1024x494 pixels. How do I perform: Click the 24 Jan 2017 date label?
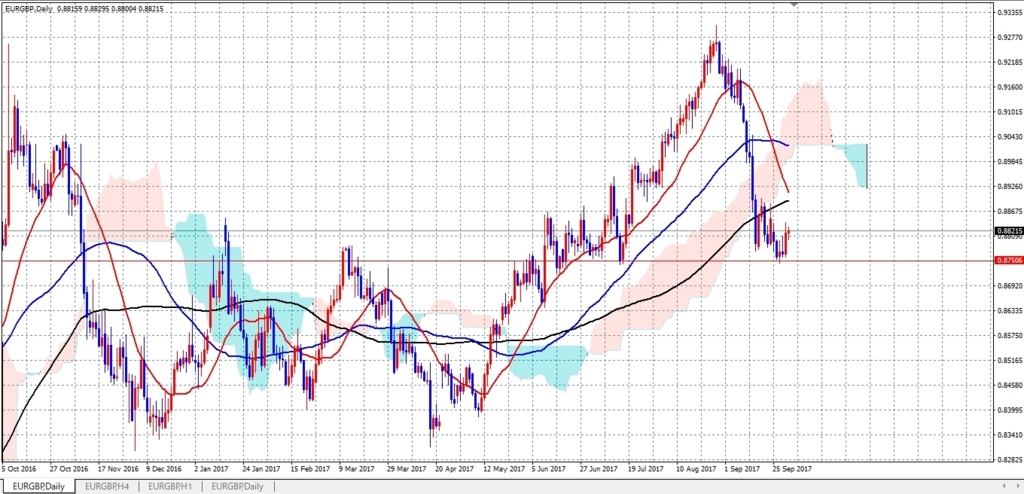tap(261, 469)
